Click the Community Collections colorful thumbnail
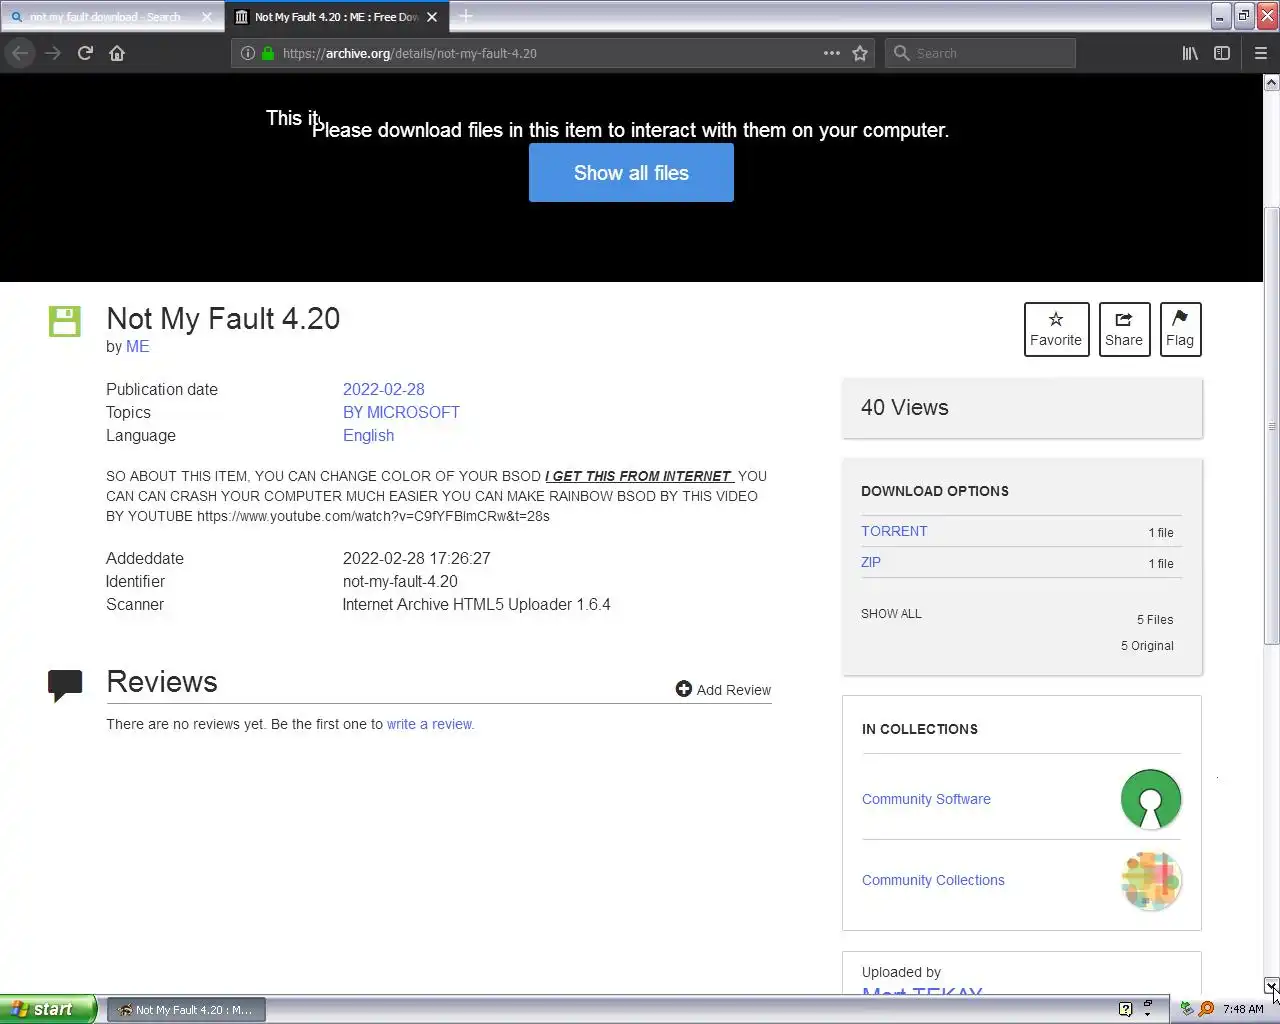 point(1151,880)
